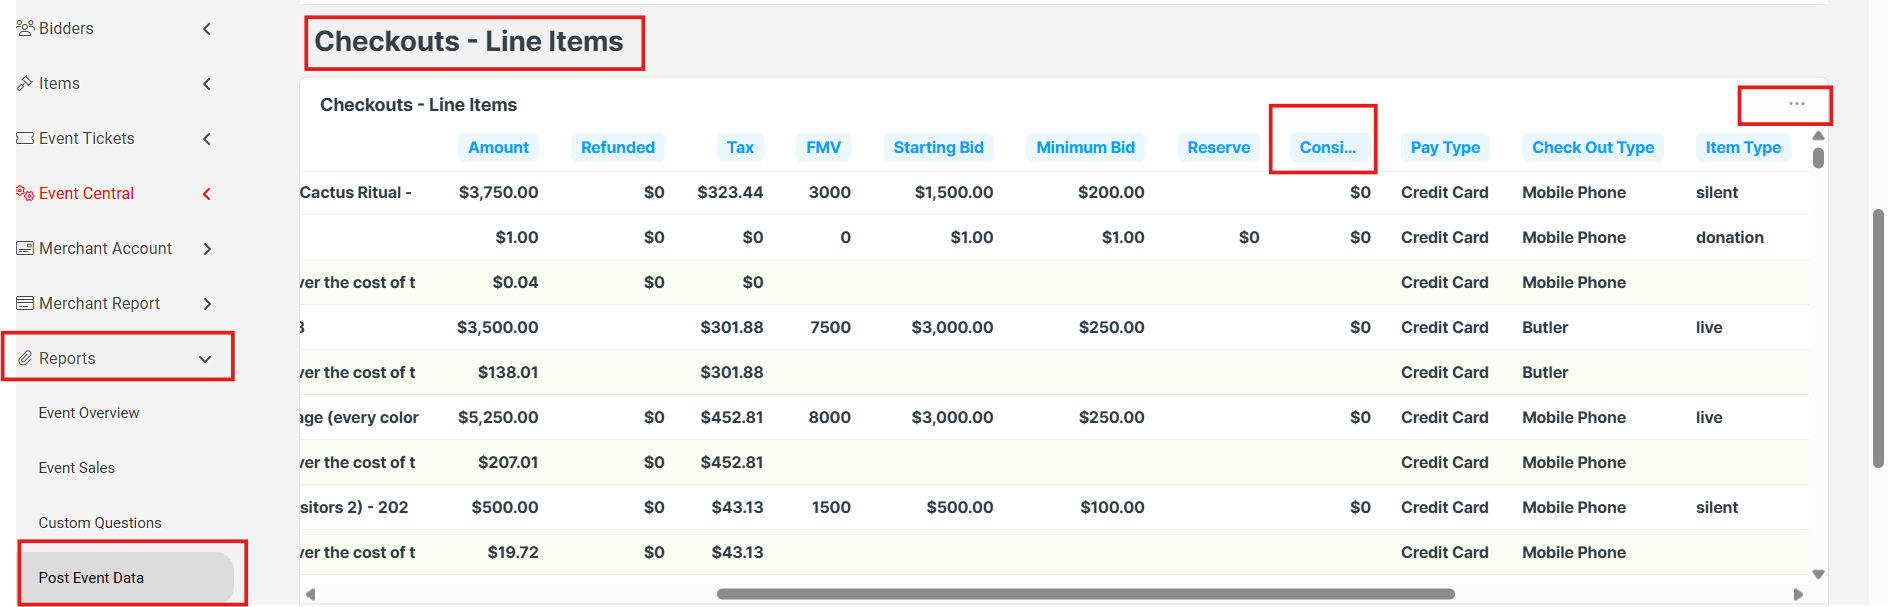Click the Bidders people icon in sidebar

[x=26, y=28]
